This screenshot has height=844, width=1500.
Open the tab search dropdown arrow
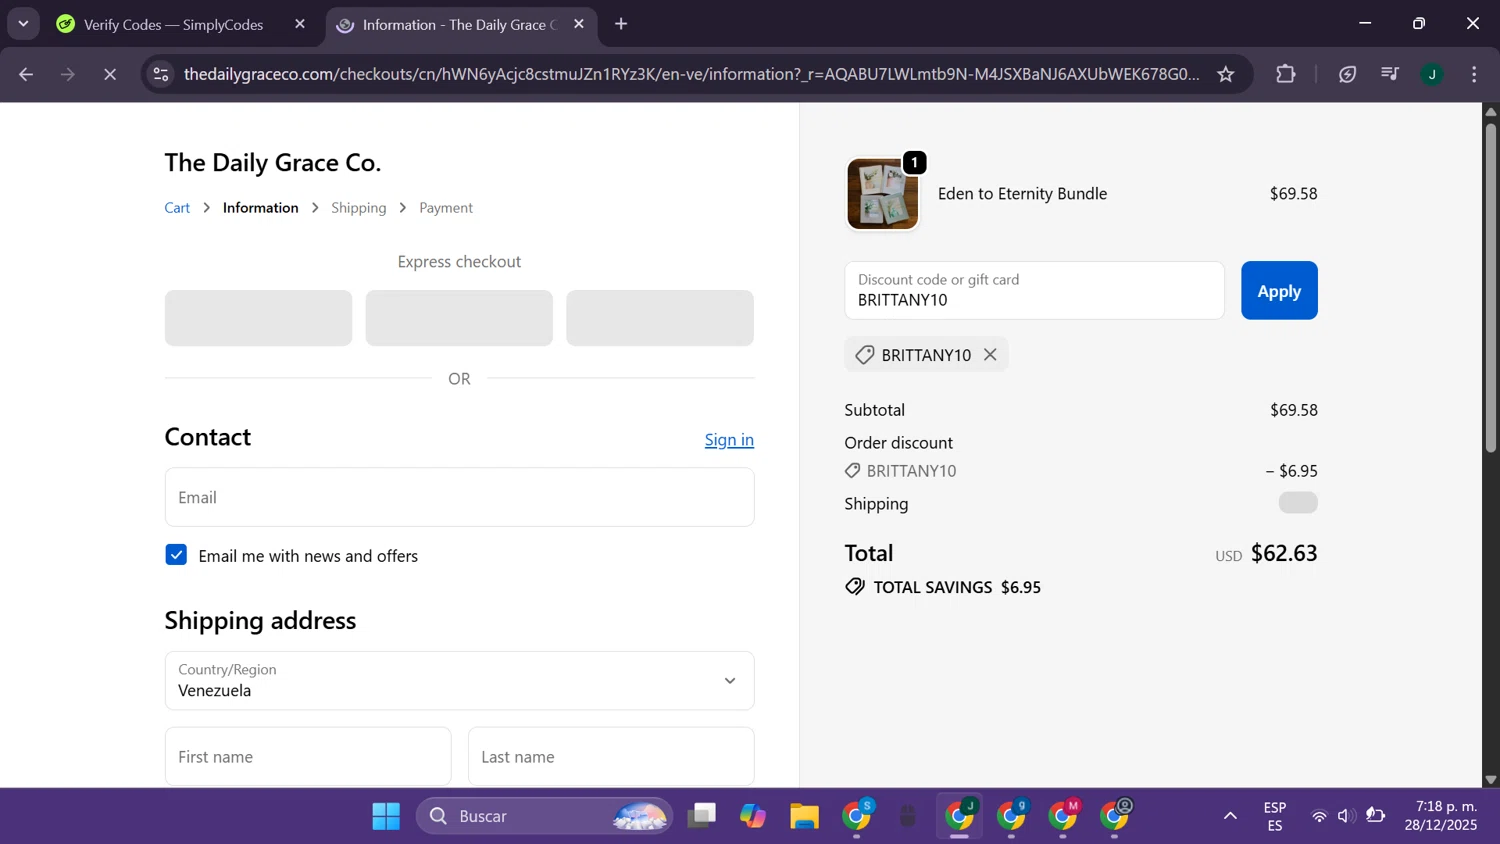(23, 24)
